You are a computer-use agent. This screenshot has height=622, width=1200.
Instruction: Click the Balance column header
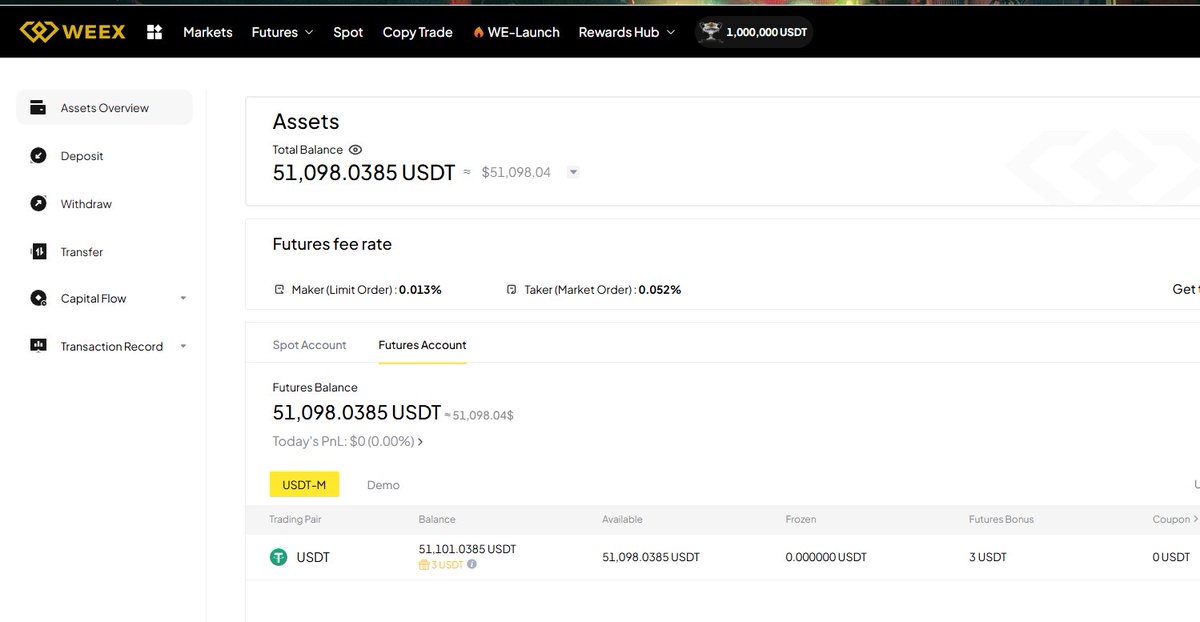click(x=437, y=520)
